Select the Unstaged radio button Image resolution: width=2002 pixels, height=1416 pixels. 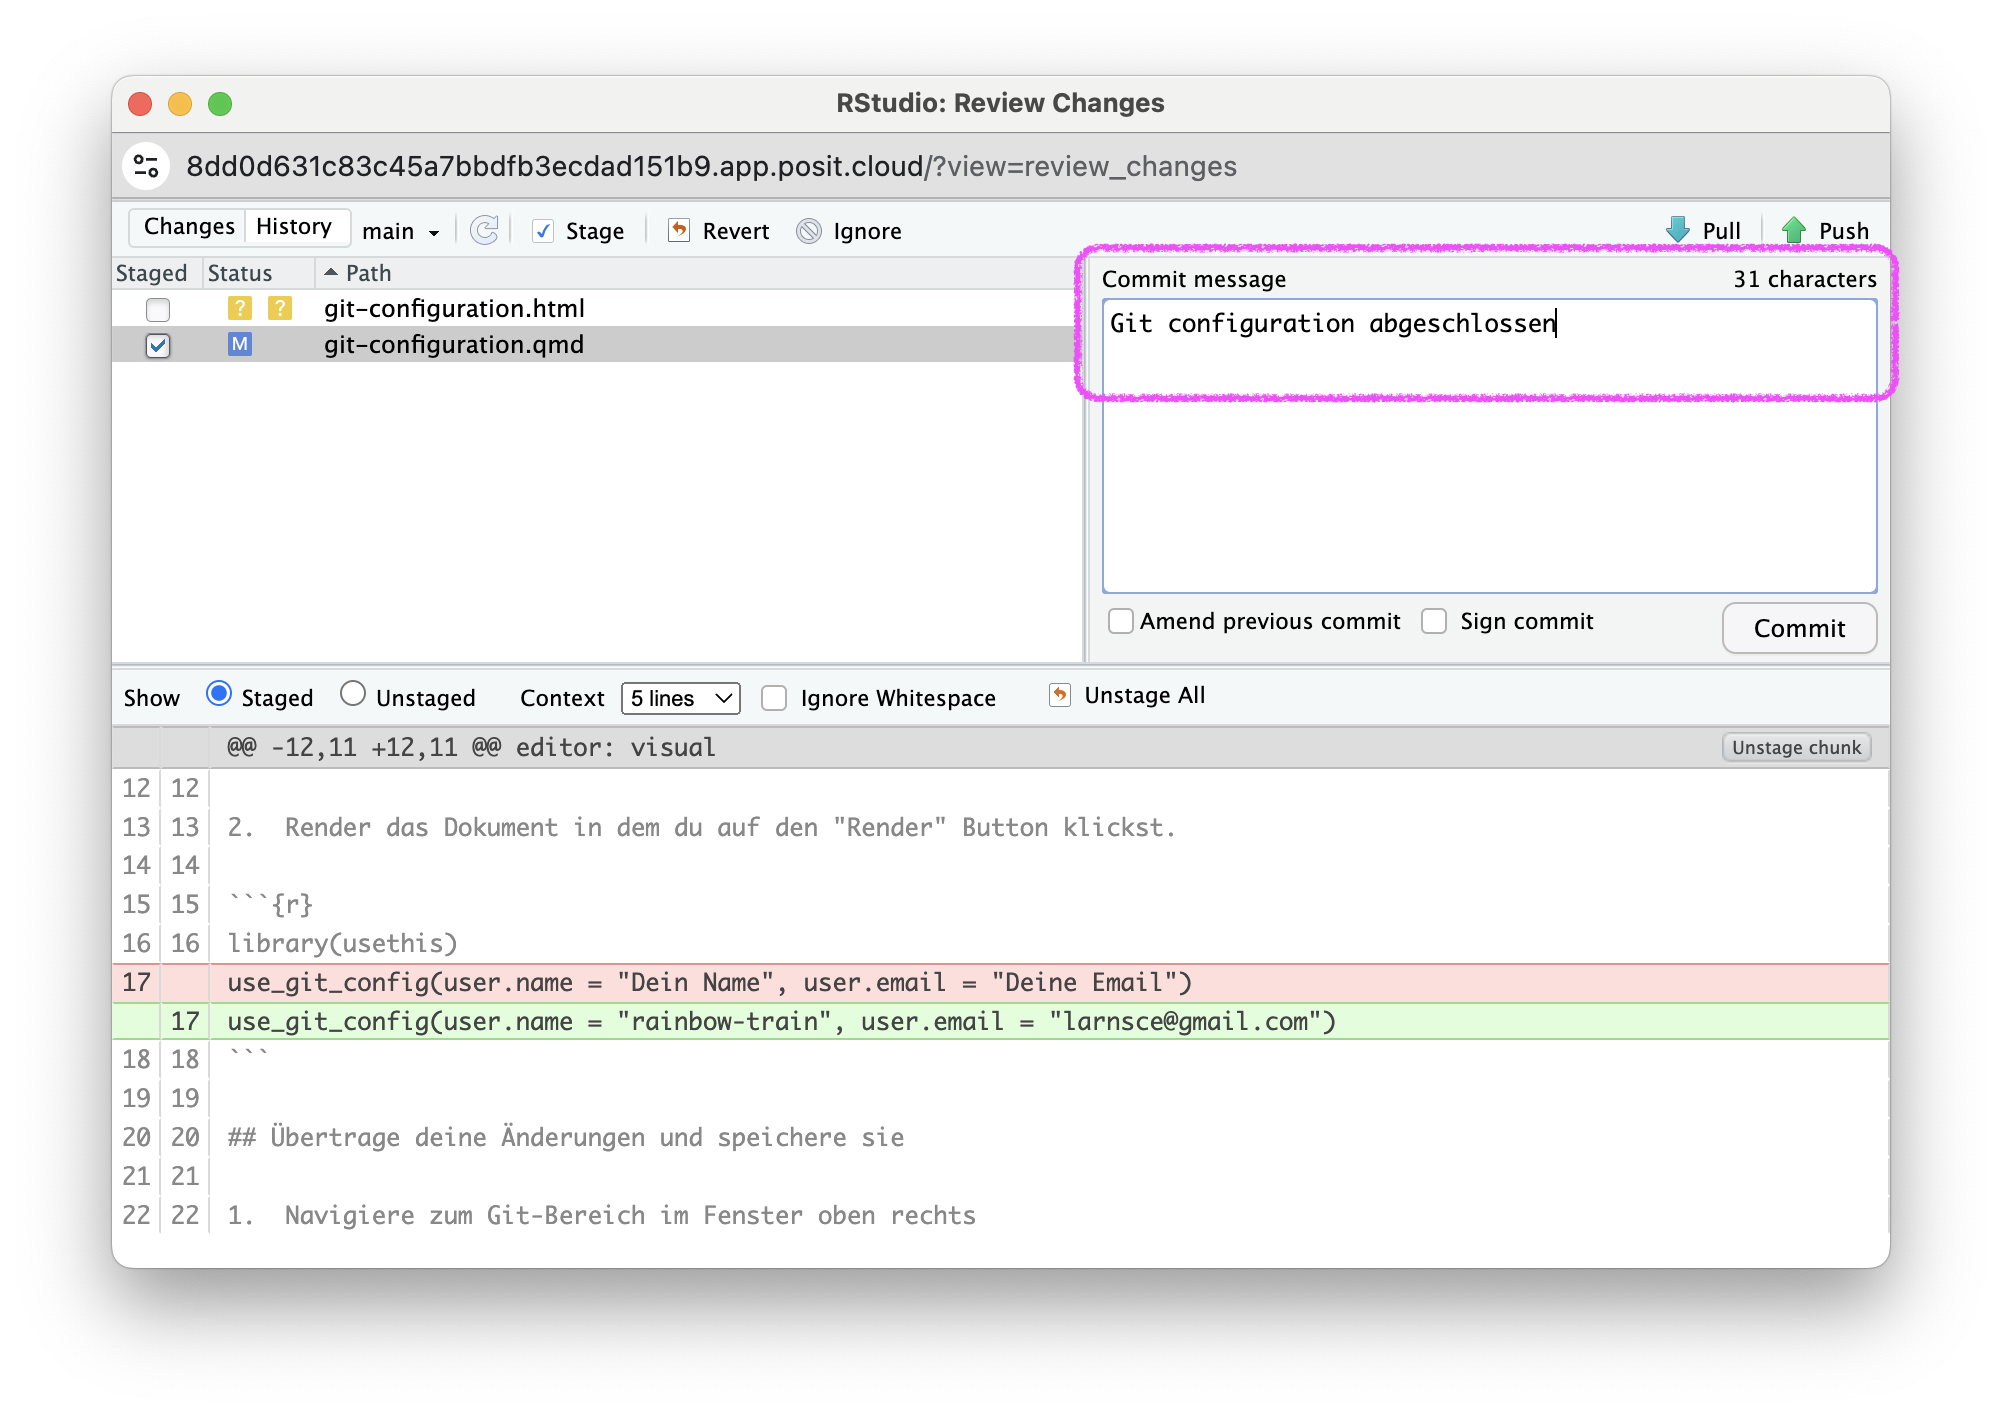click(352, 694)
